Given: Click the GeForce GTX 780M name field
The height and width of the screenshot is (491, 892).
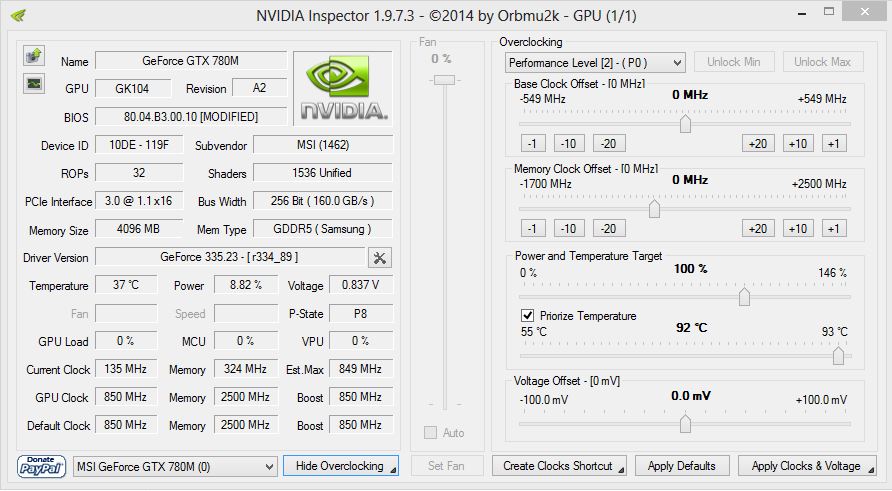Looking at the screenshot, I should coord(191,60).
